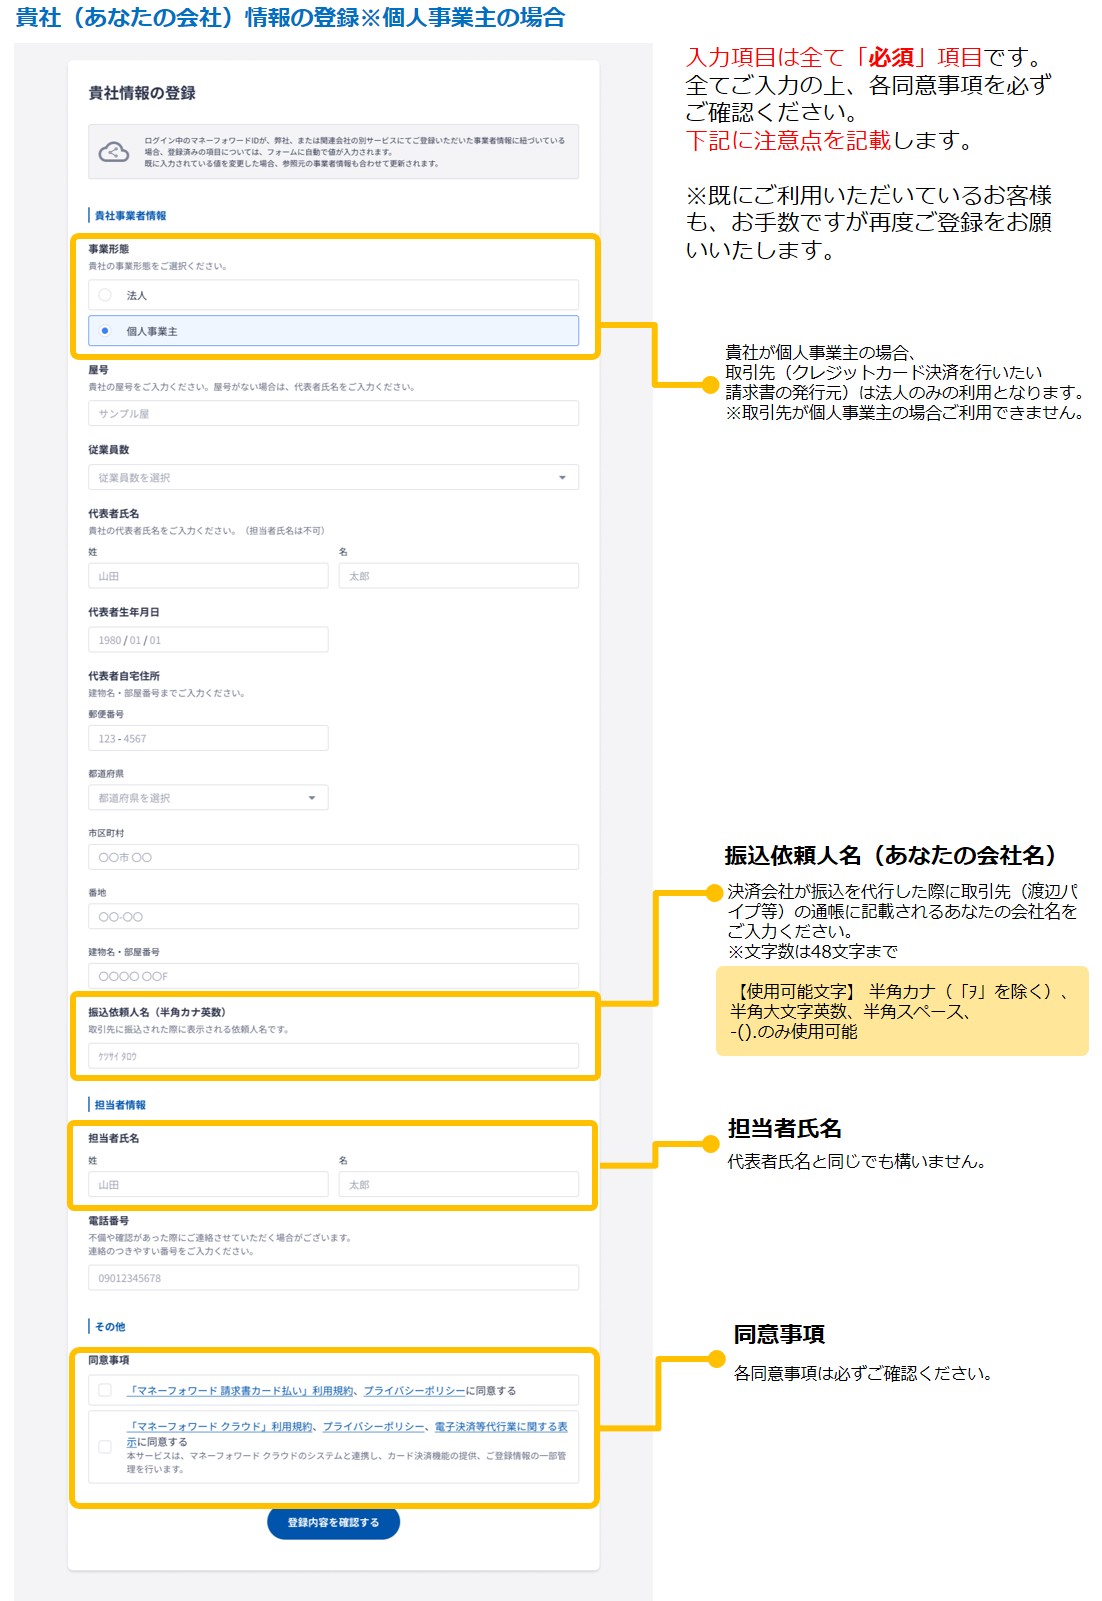Open the マネーフォワード クラウド 利用規約 link
The height and width of the screenshot is (1601, 1102).
[220, 1427]
